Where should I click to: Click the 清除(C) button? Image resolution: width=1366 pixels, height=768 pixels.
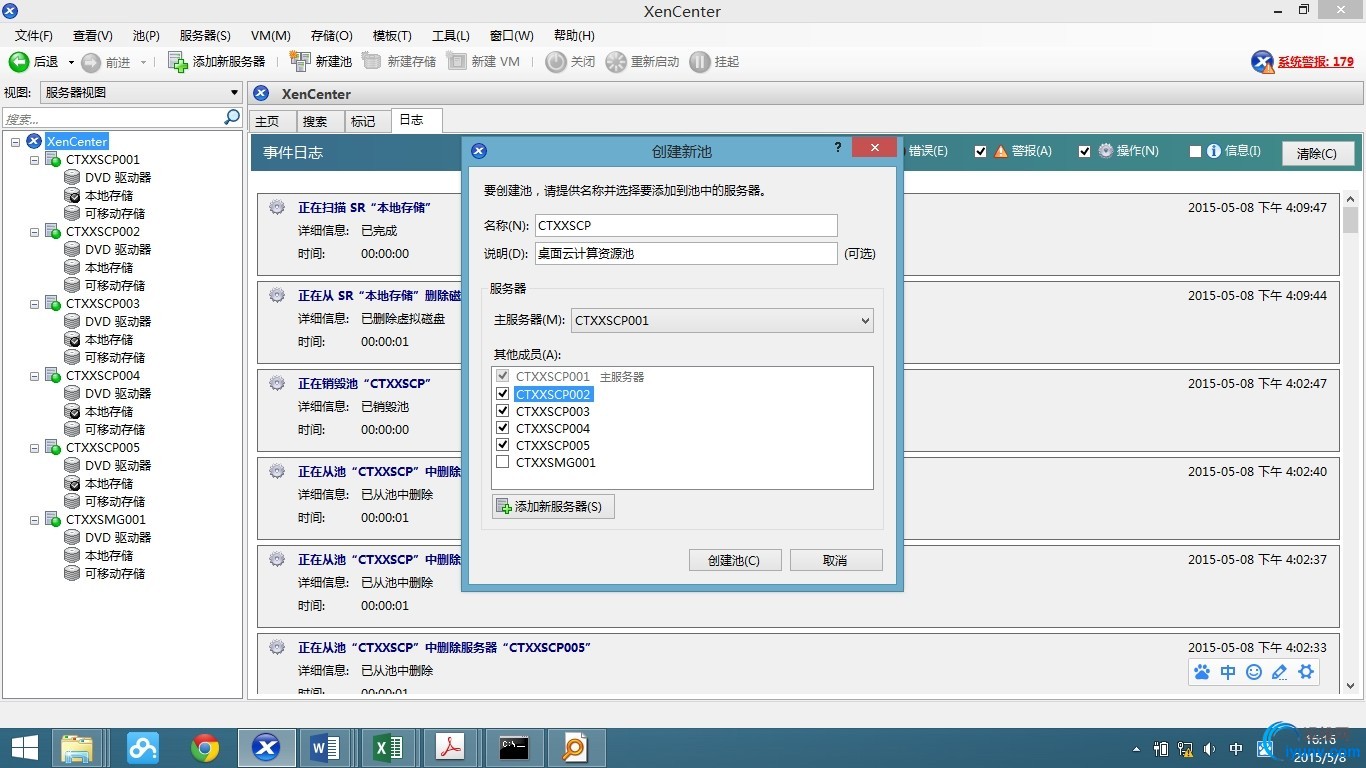pyautogui.click(x=1318, y=153)
